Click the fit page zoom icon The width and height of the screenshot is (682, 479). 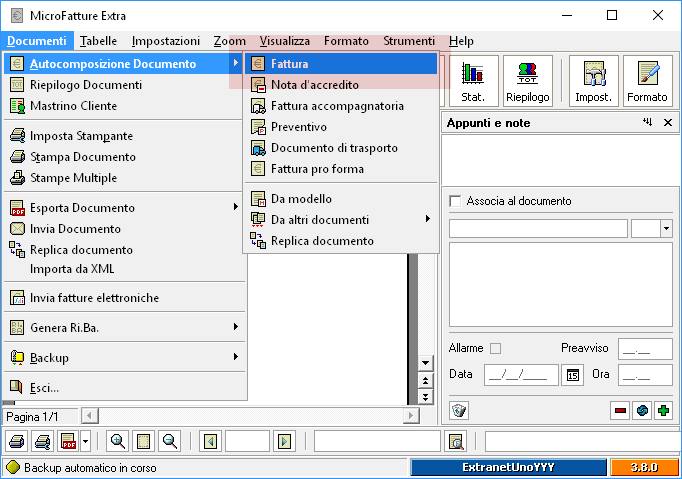click(144, 442)
